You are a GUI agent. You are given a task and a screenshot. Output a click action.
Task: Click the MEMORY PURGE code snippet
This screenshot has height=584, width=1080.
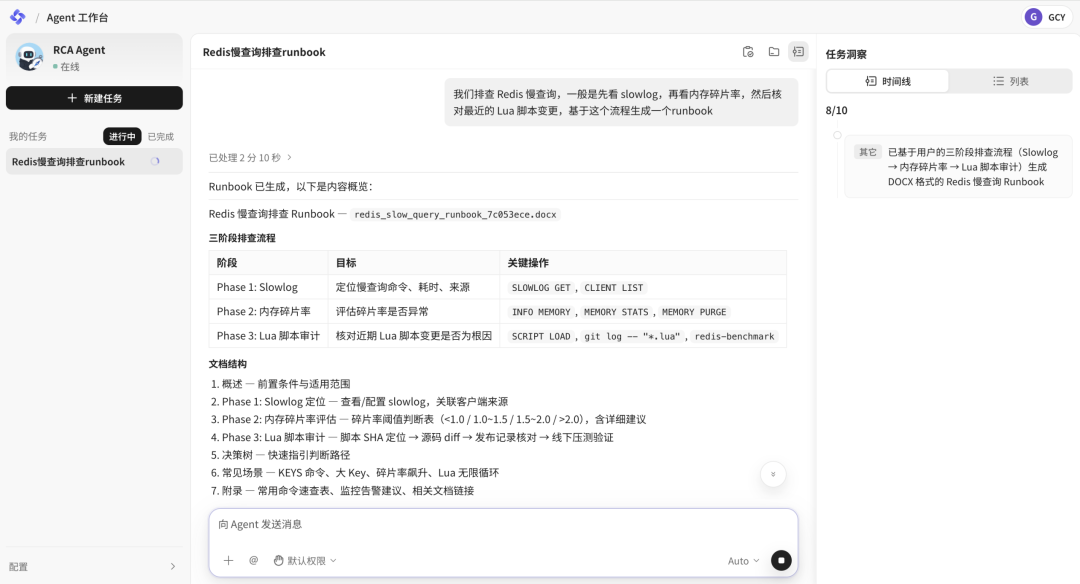click(x=694, y=312)
